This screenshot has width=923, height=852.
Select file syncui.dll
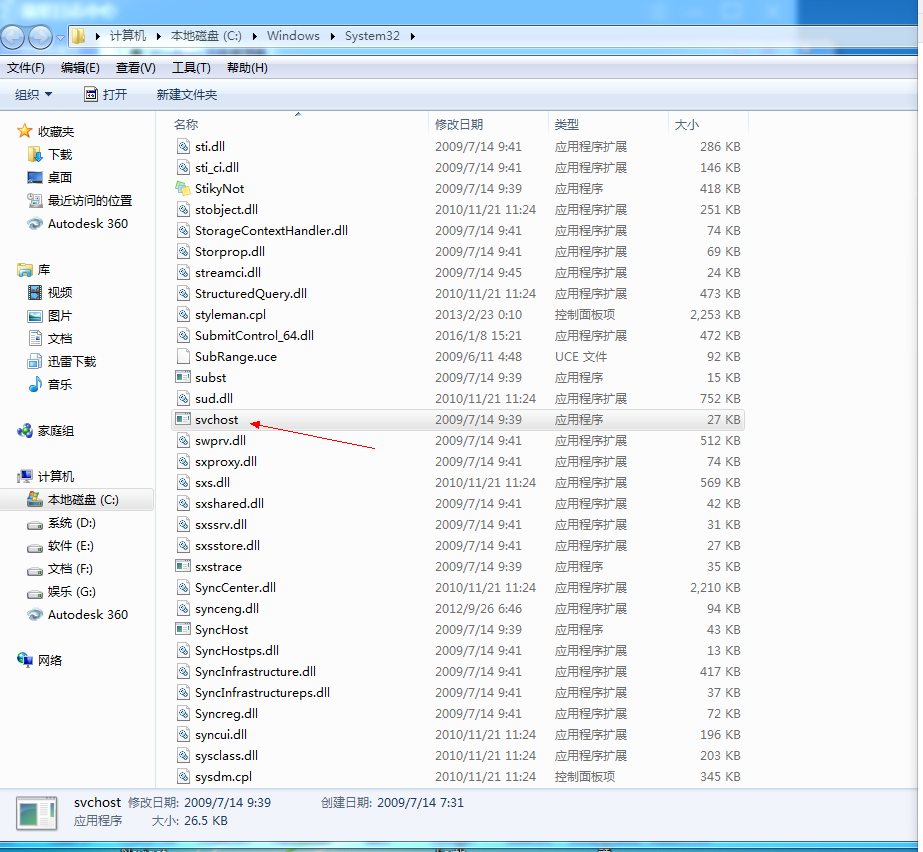[221, 734]
